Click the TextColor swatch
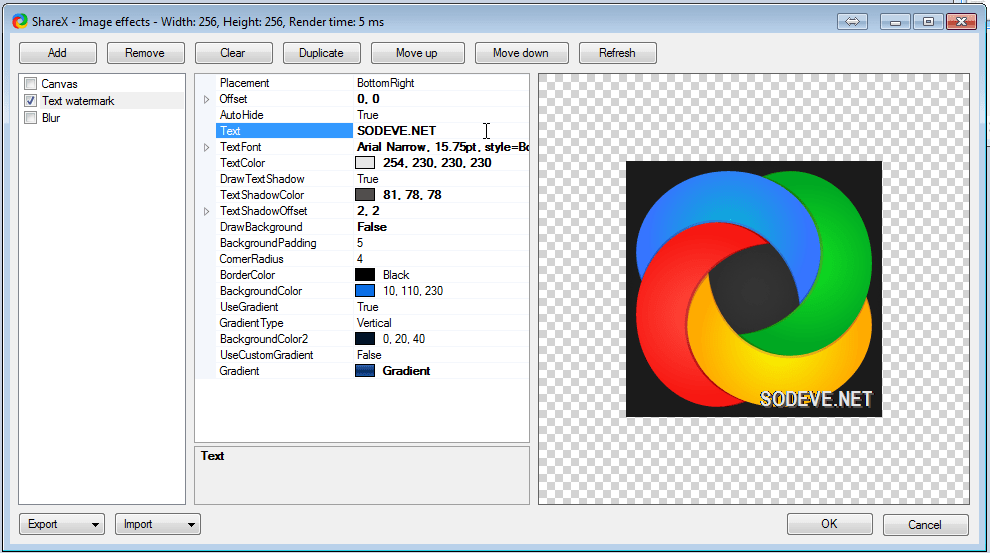Viewport: 990px width, 553px height. [x=365, y=163]
